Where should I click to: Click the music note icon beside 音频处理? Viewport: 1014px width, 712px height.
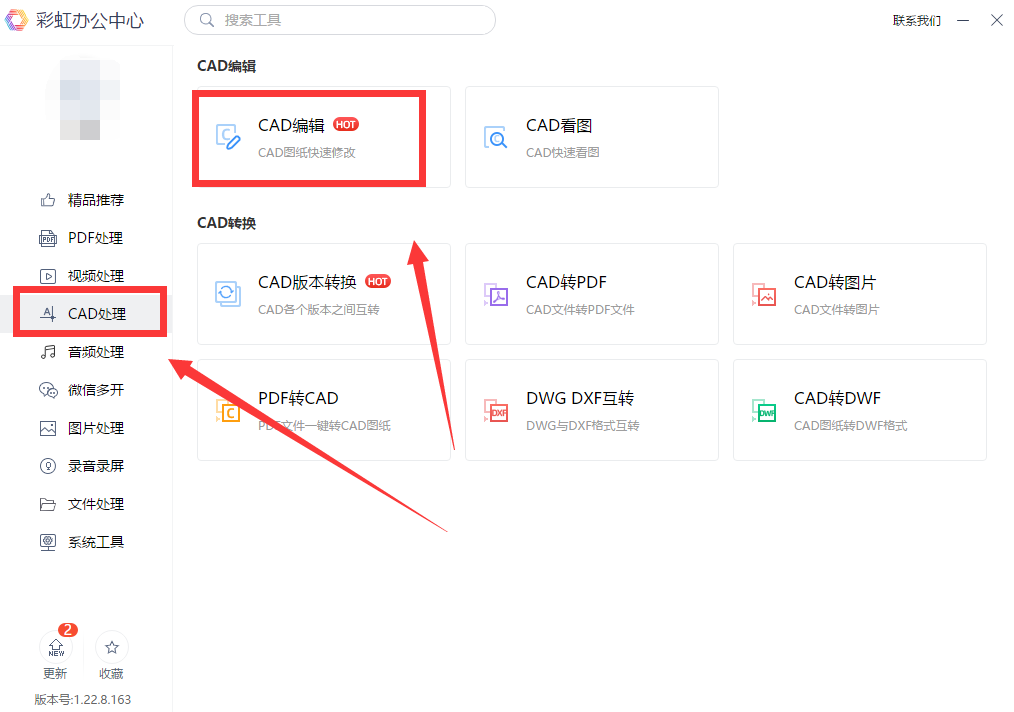tap(48, 352)
